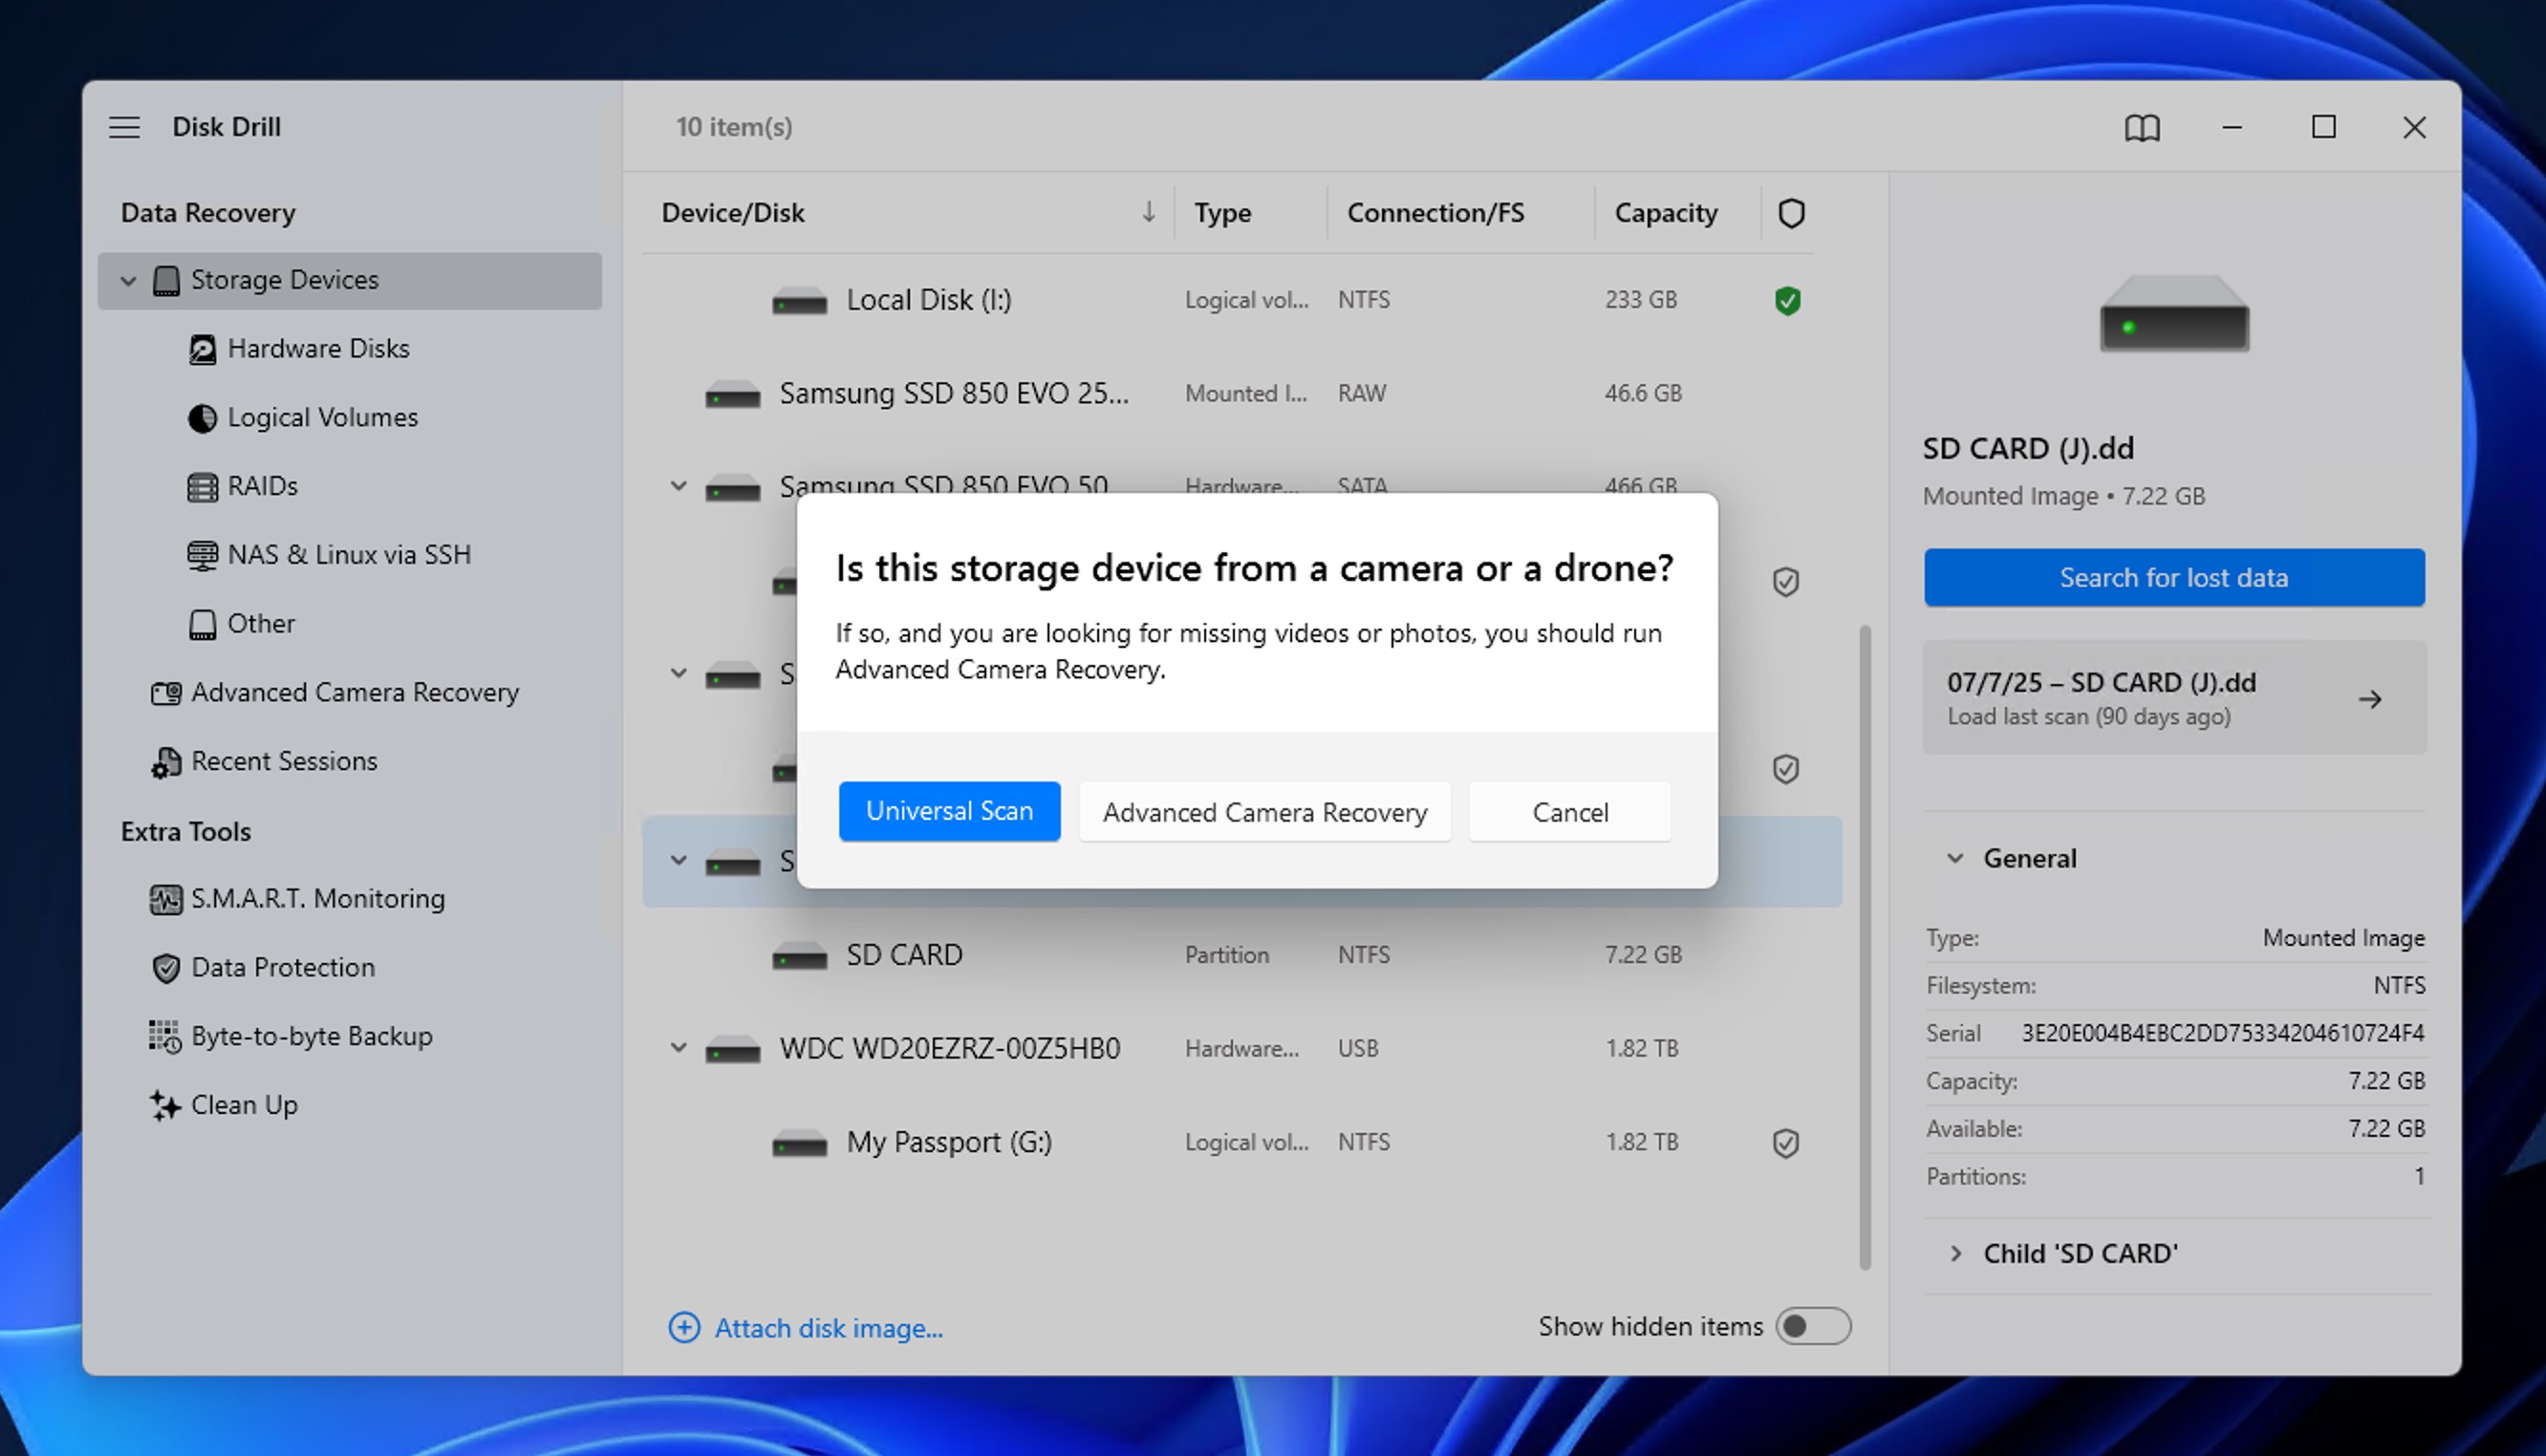The width and height of the screenshot is (2546, 1456).
Task: Select the Clean Up tool
Action: point(244,1105)
